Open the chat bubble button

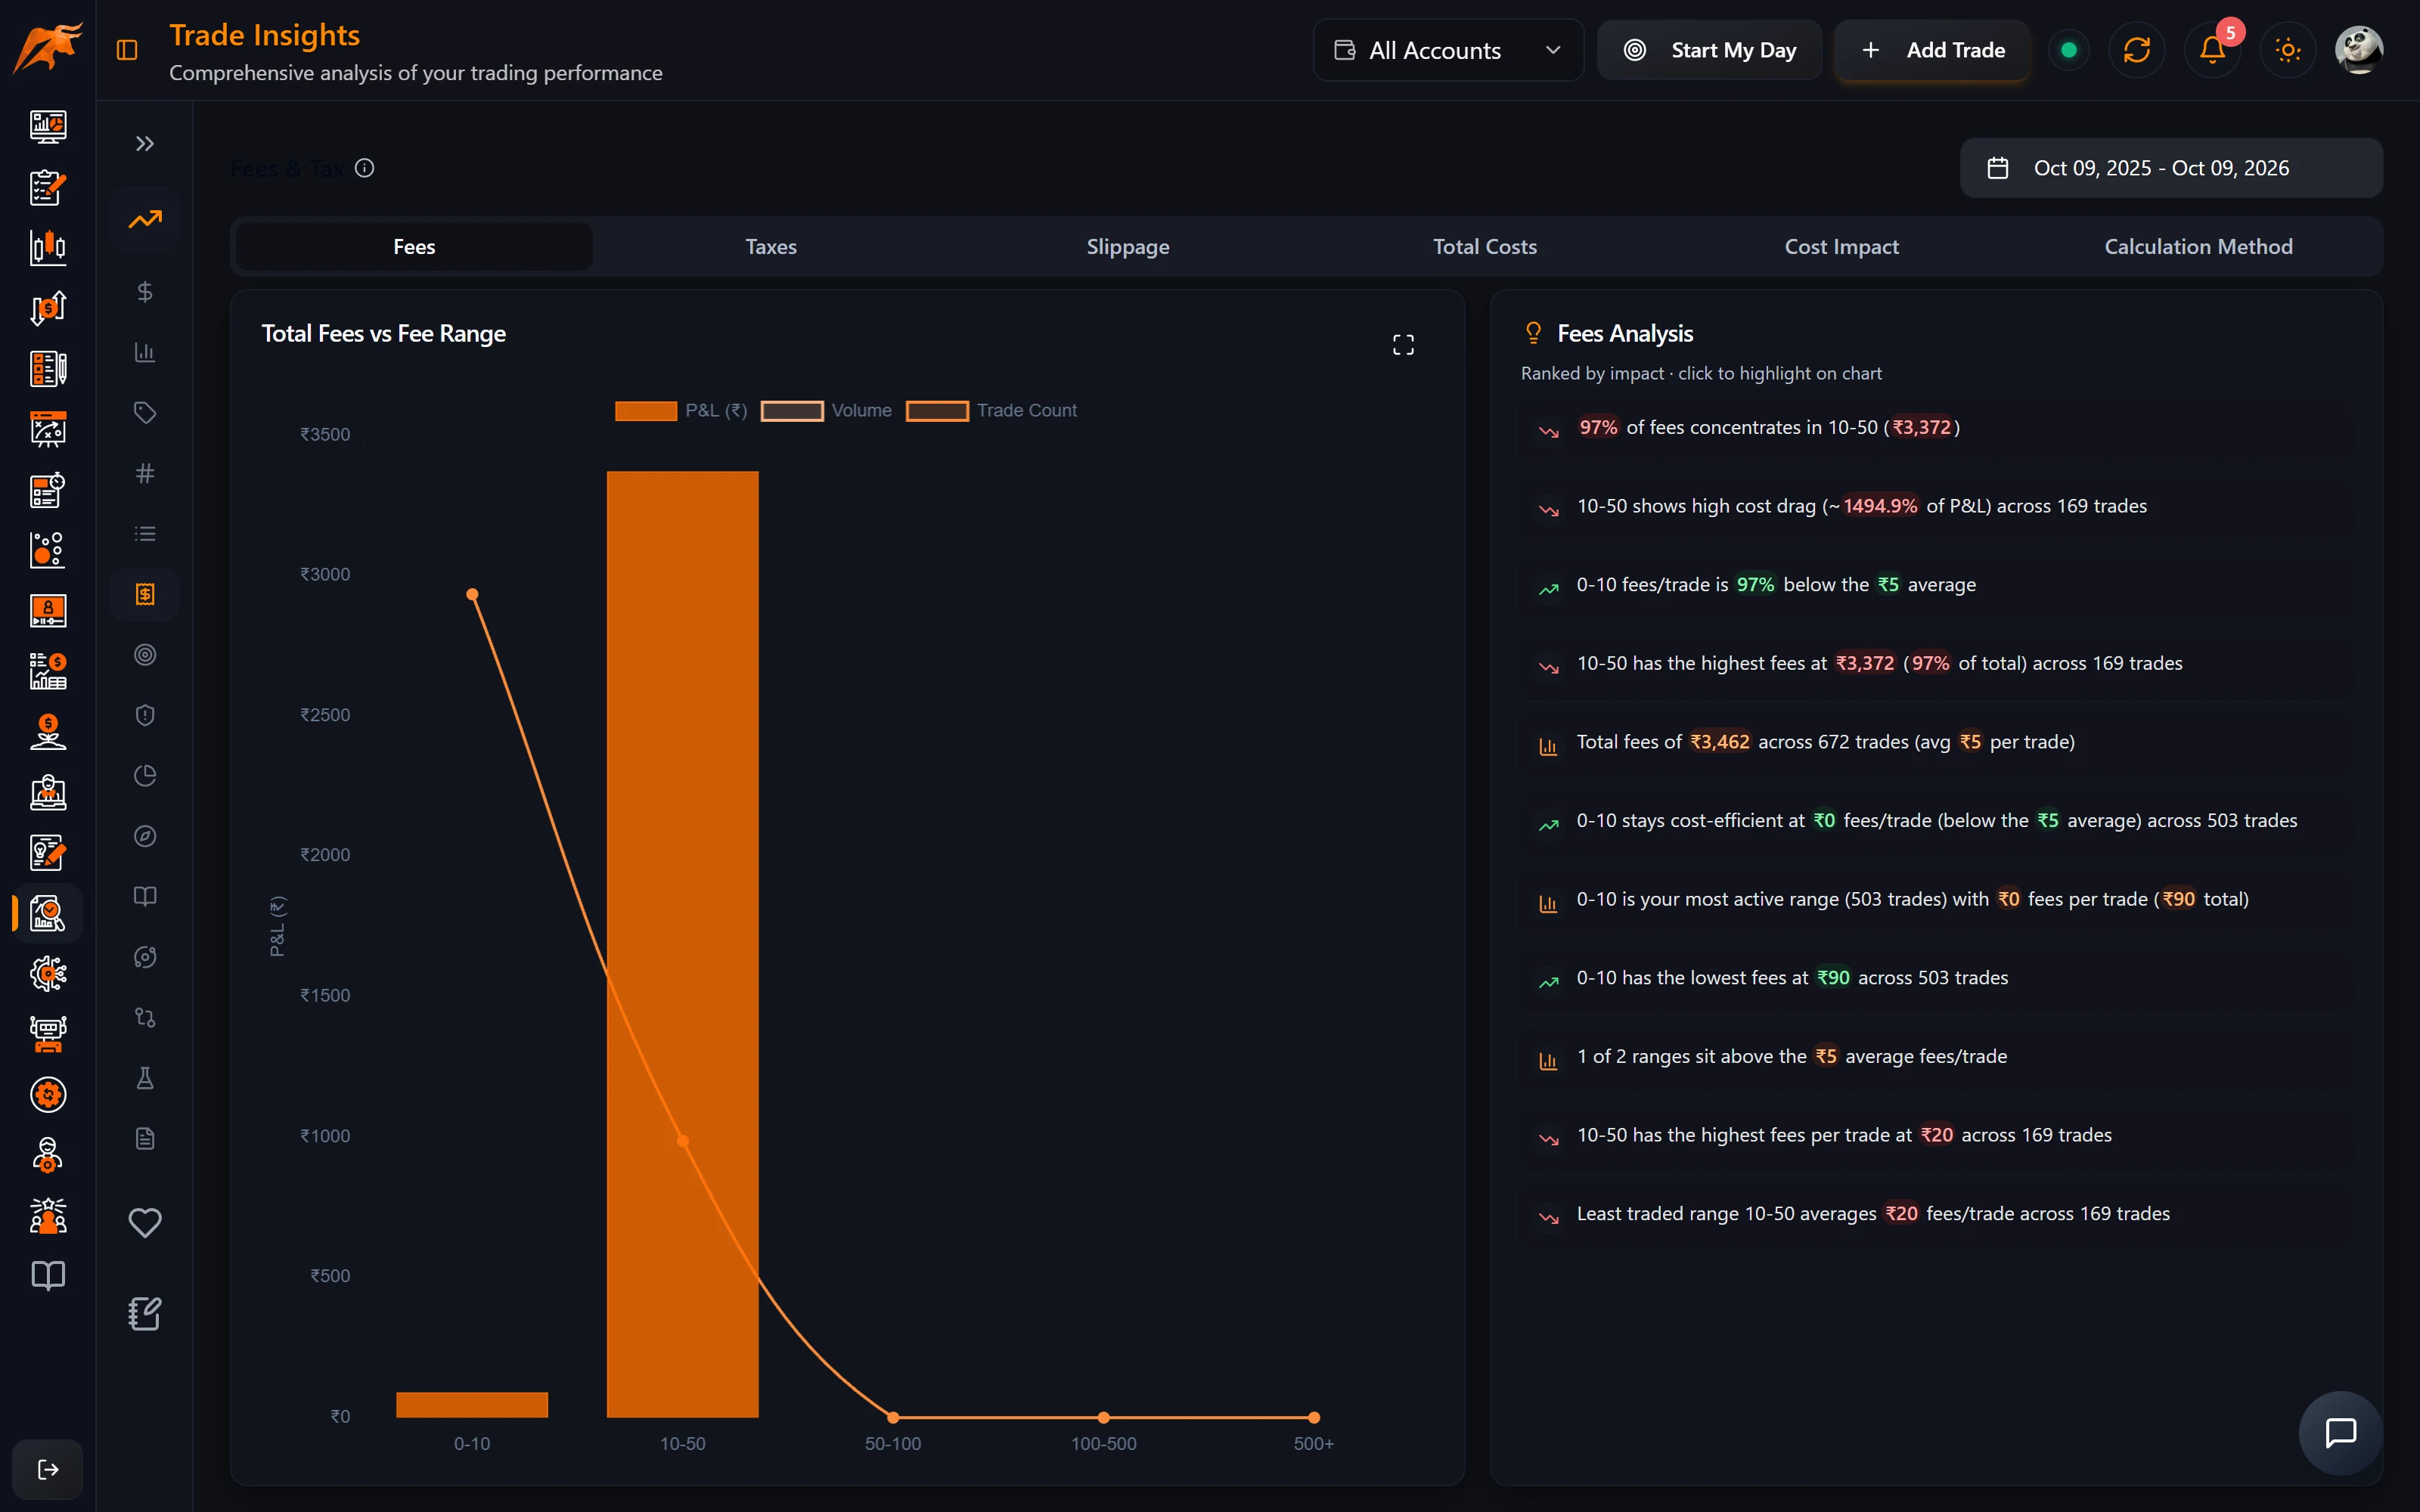(x=2341, y=1433)
